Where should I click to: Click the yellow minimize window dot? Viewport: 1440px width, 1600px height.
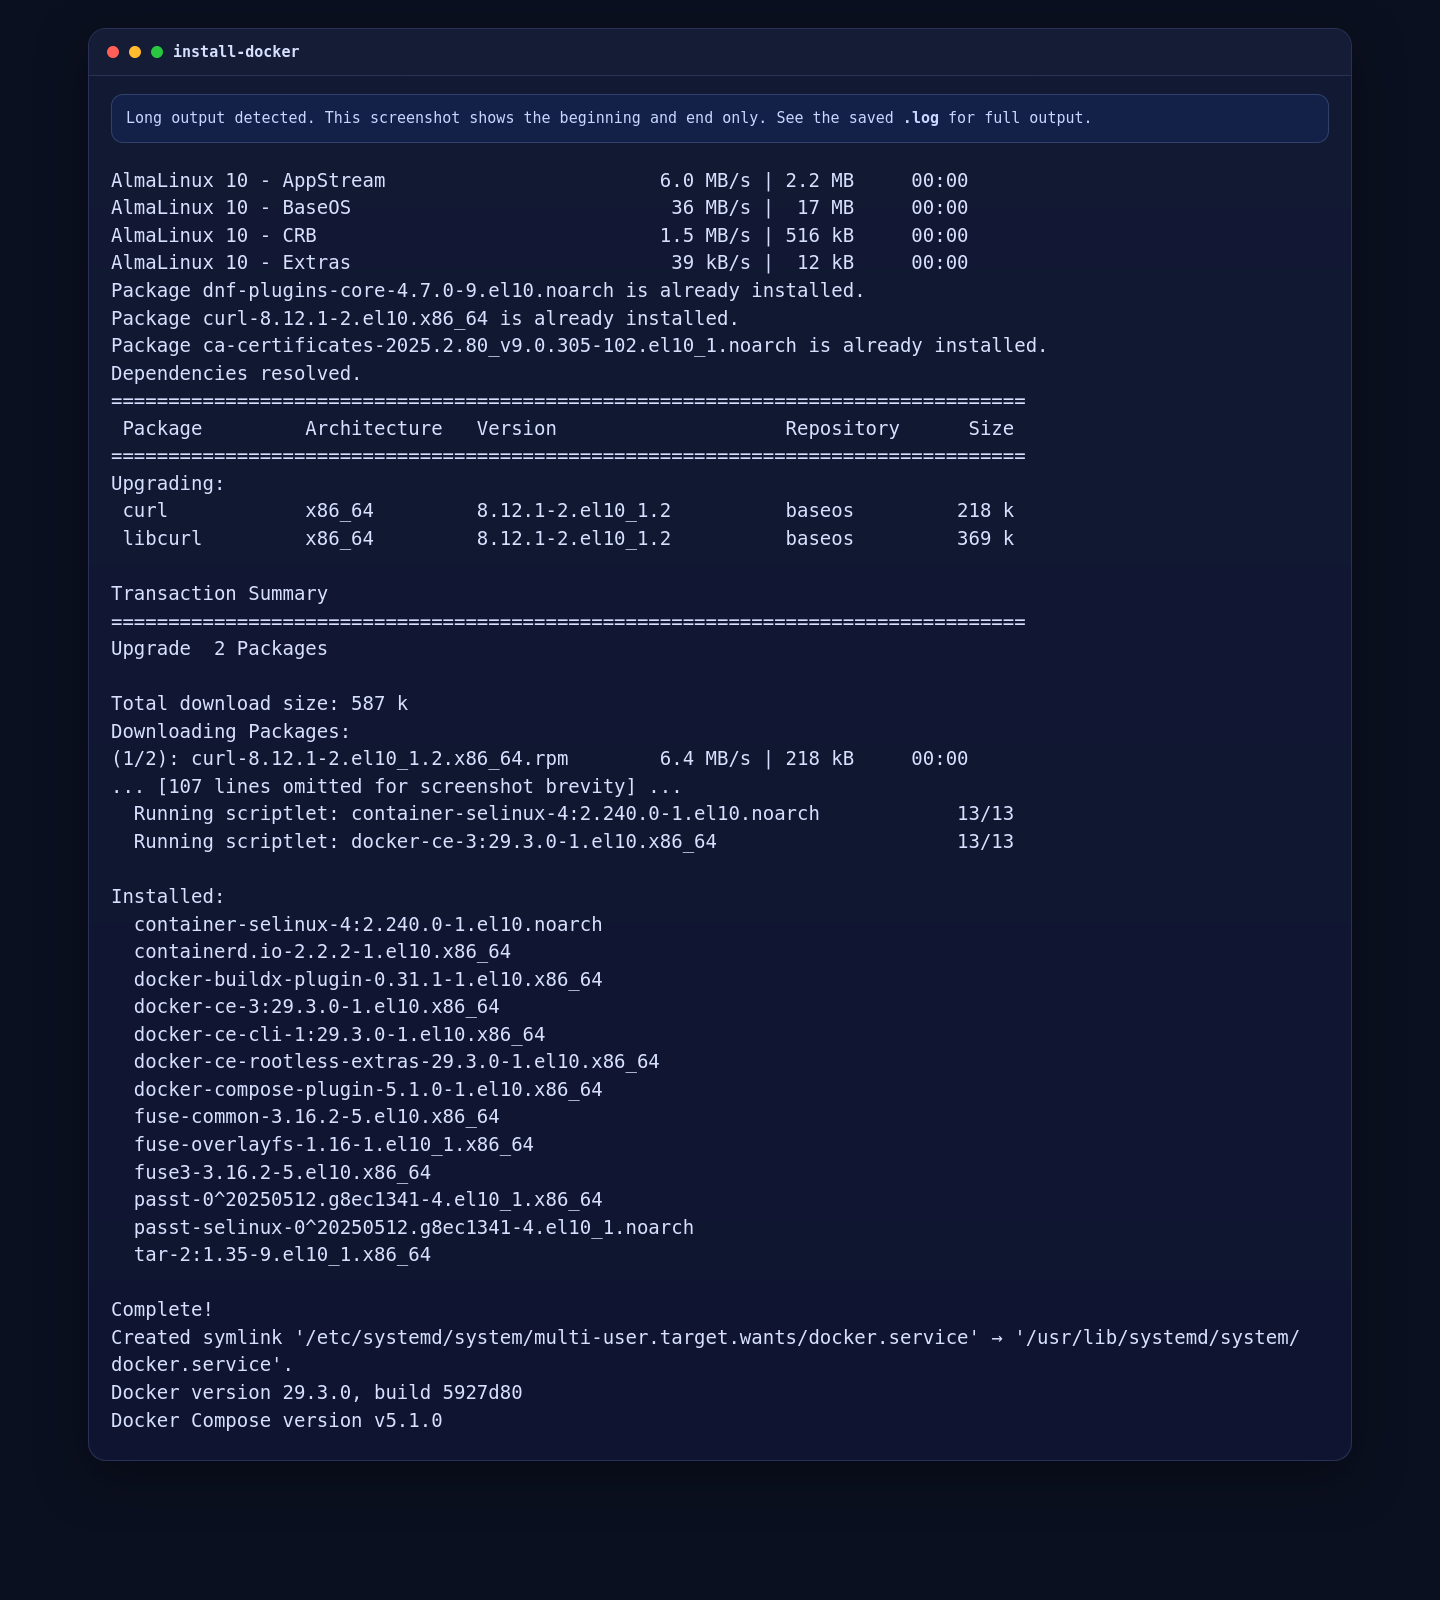(135, 52)
